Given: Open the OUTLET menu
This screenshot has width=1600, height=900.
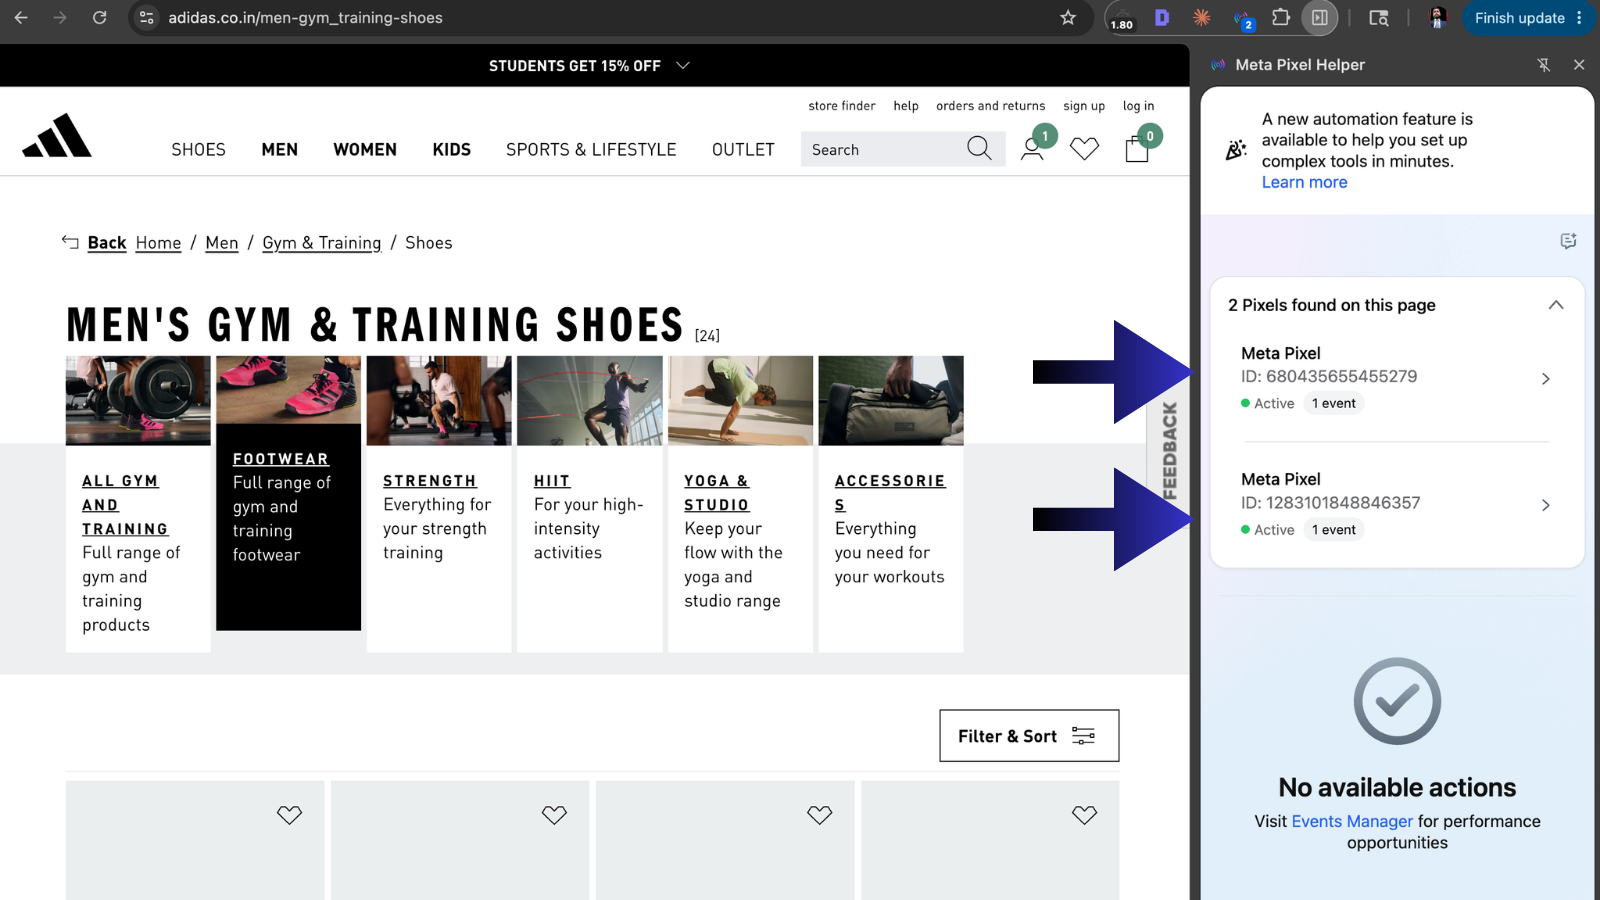Looking at the screenshot, I should click(743, 149).
